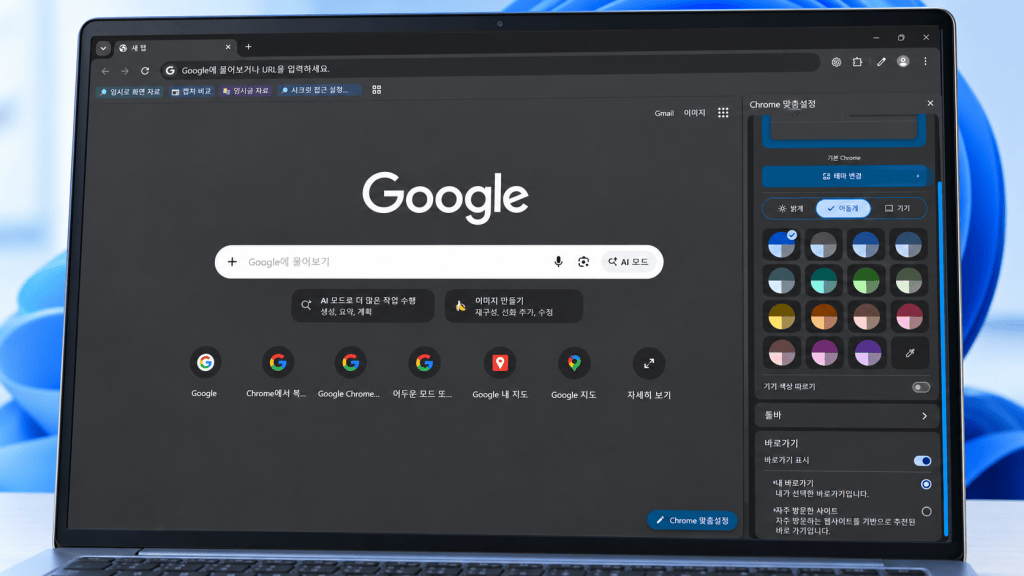The height and width of the screenshot is (576, 1024).
Task: Click the 기본 Chrome theme preview thumbnail
Action: pyautogui.click(x=844, y=131)
